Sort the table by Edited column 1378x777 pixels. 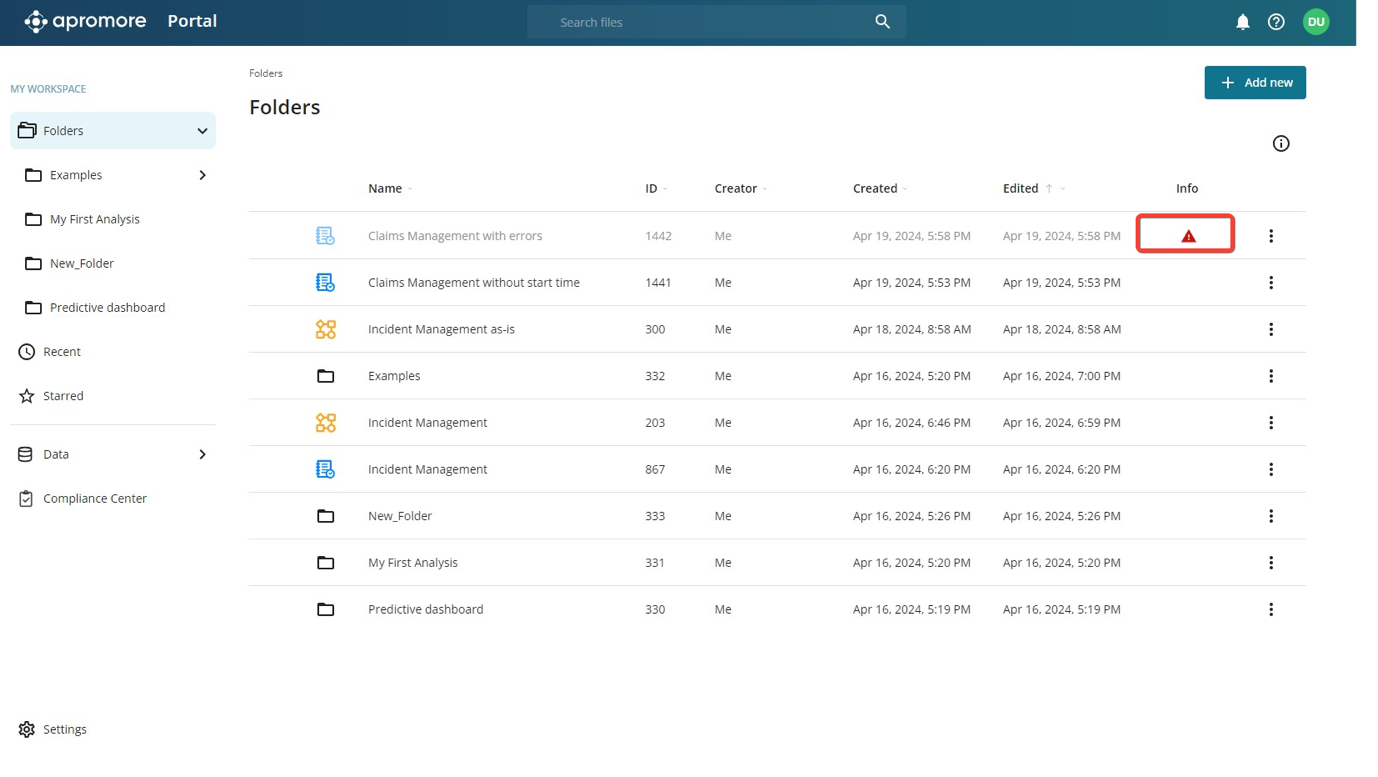coord(1021,188)
